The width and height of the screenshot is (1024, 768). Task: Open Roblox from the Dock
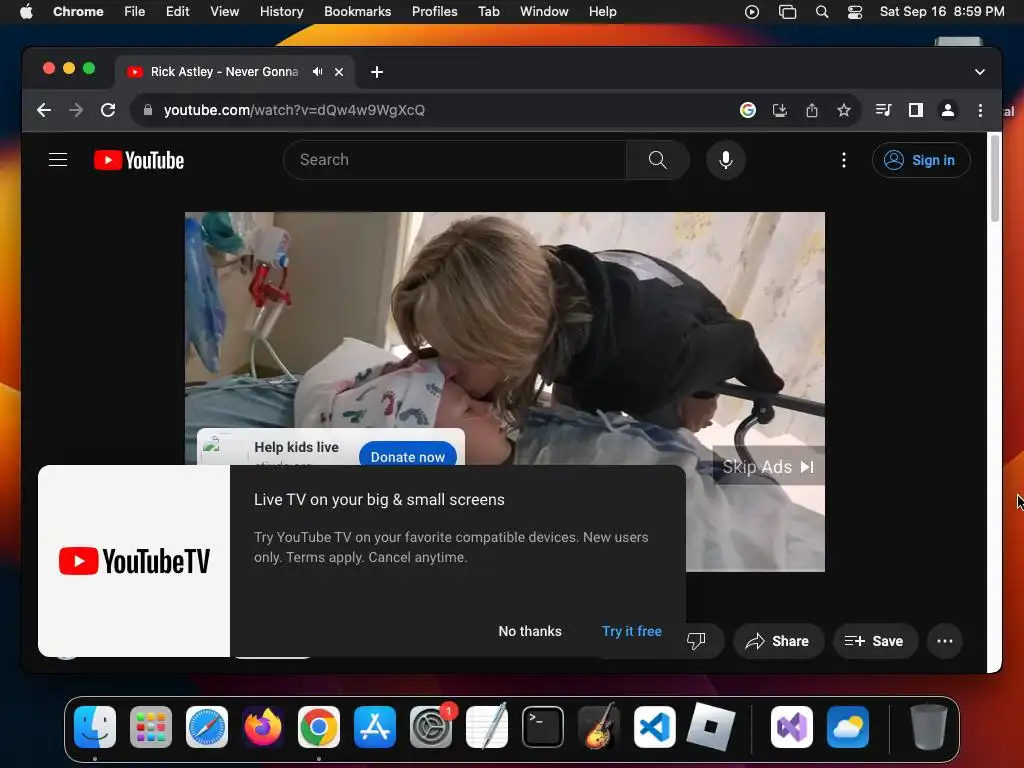click(x=711, y=727)
